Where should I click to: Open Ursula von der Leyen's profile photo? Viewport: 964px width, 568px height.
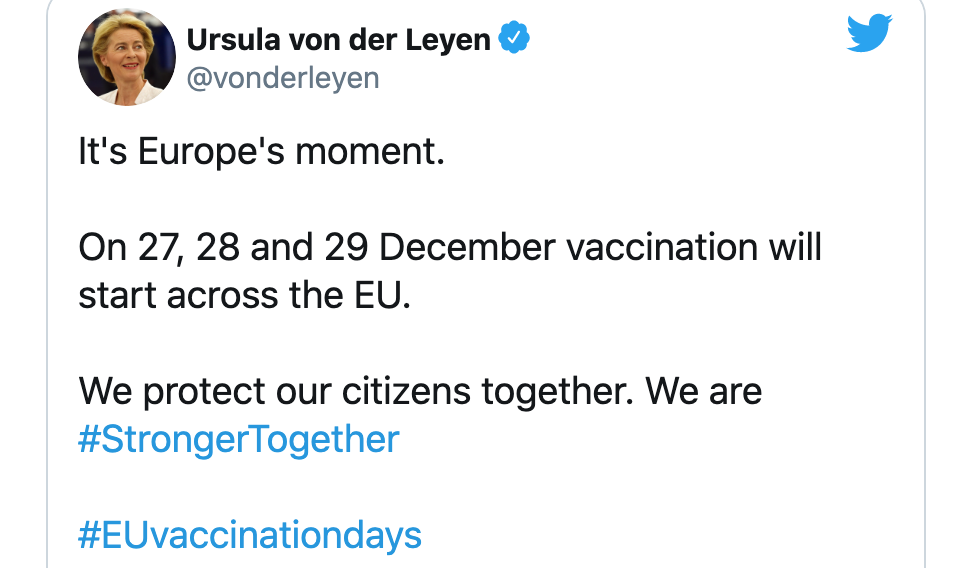[127, 58]
